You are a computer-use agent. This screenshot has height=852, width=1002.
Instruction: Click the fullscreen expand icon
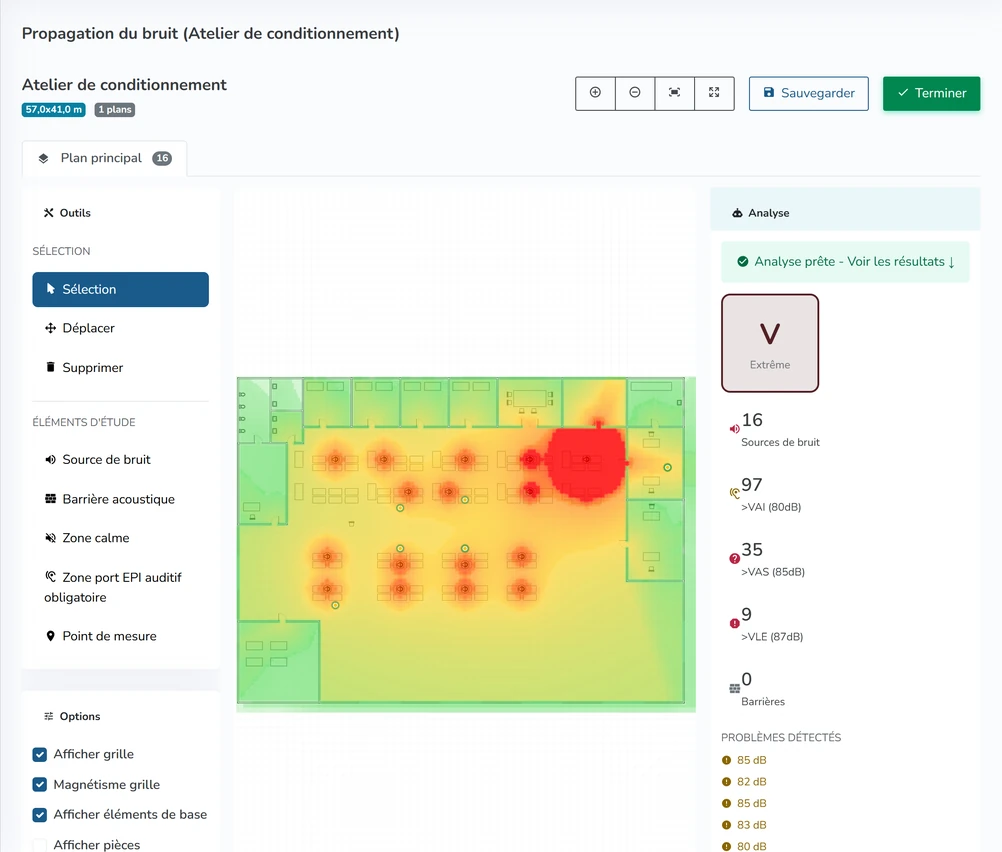coord(714,93)
